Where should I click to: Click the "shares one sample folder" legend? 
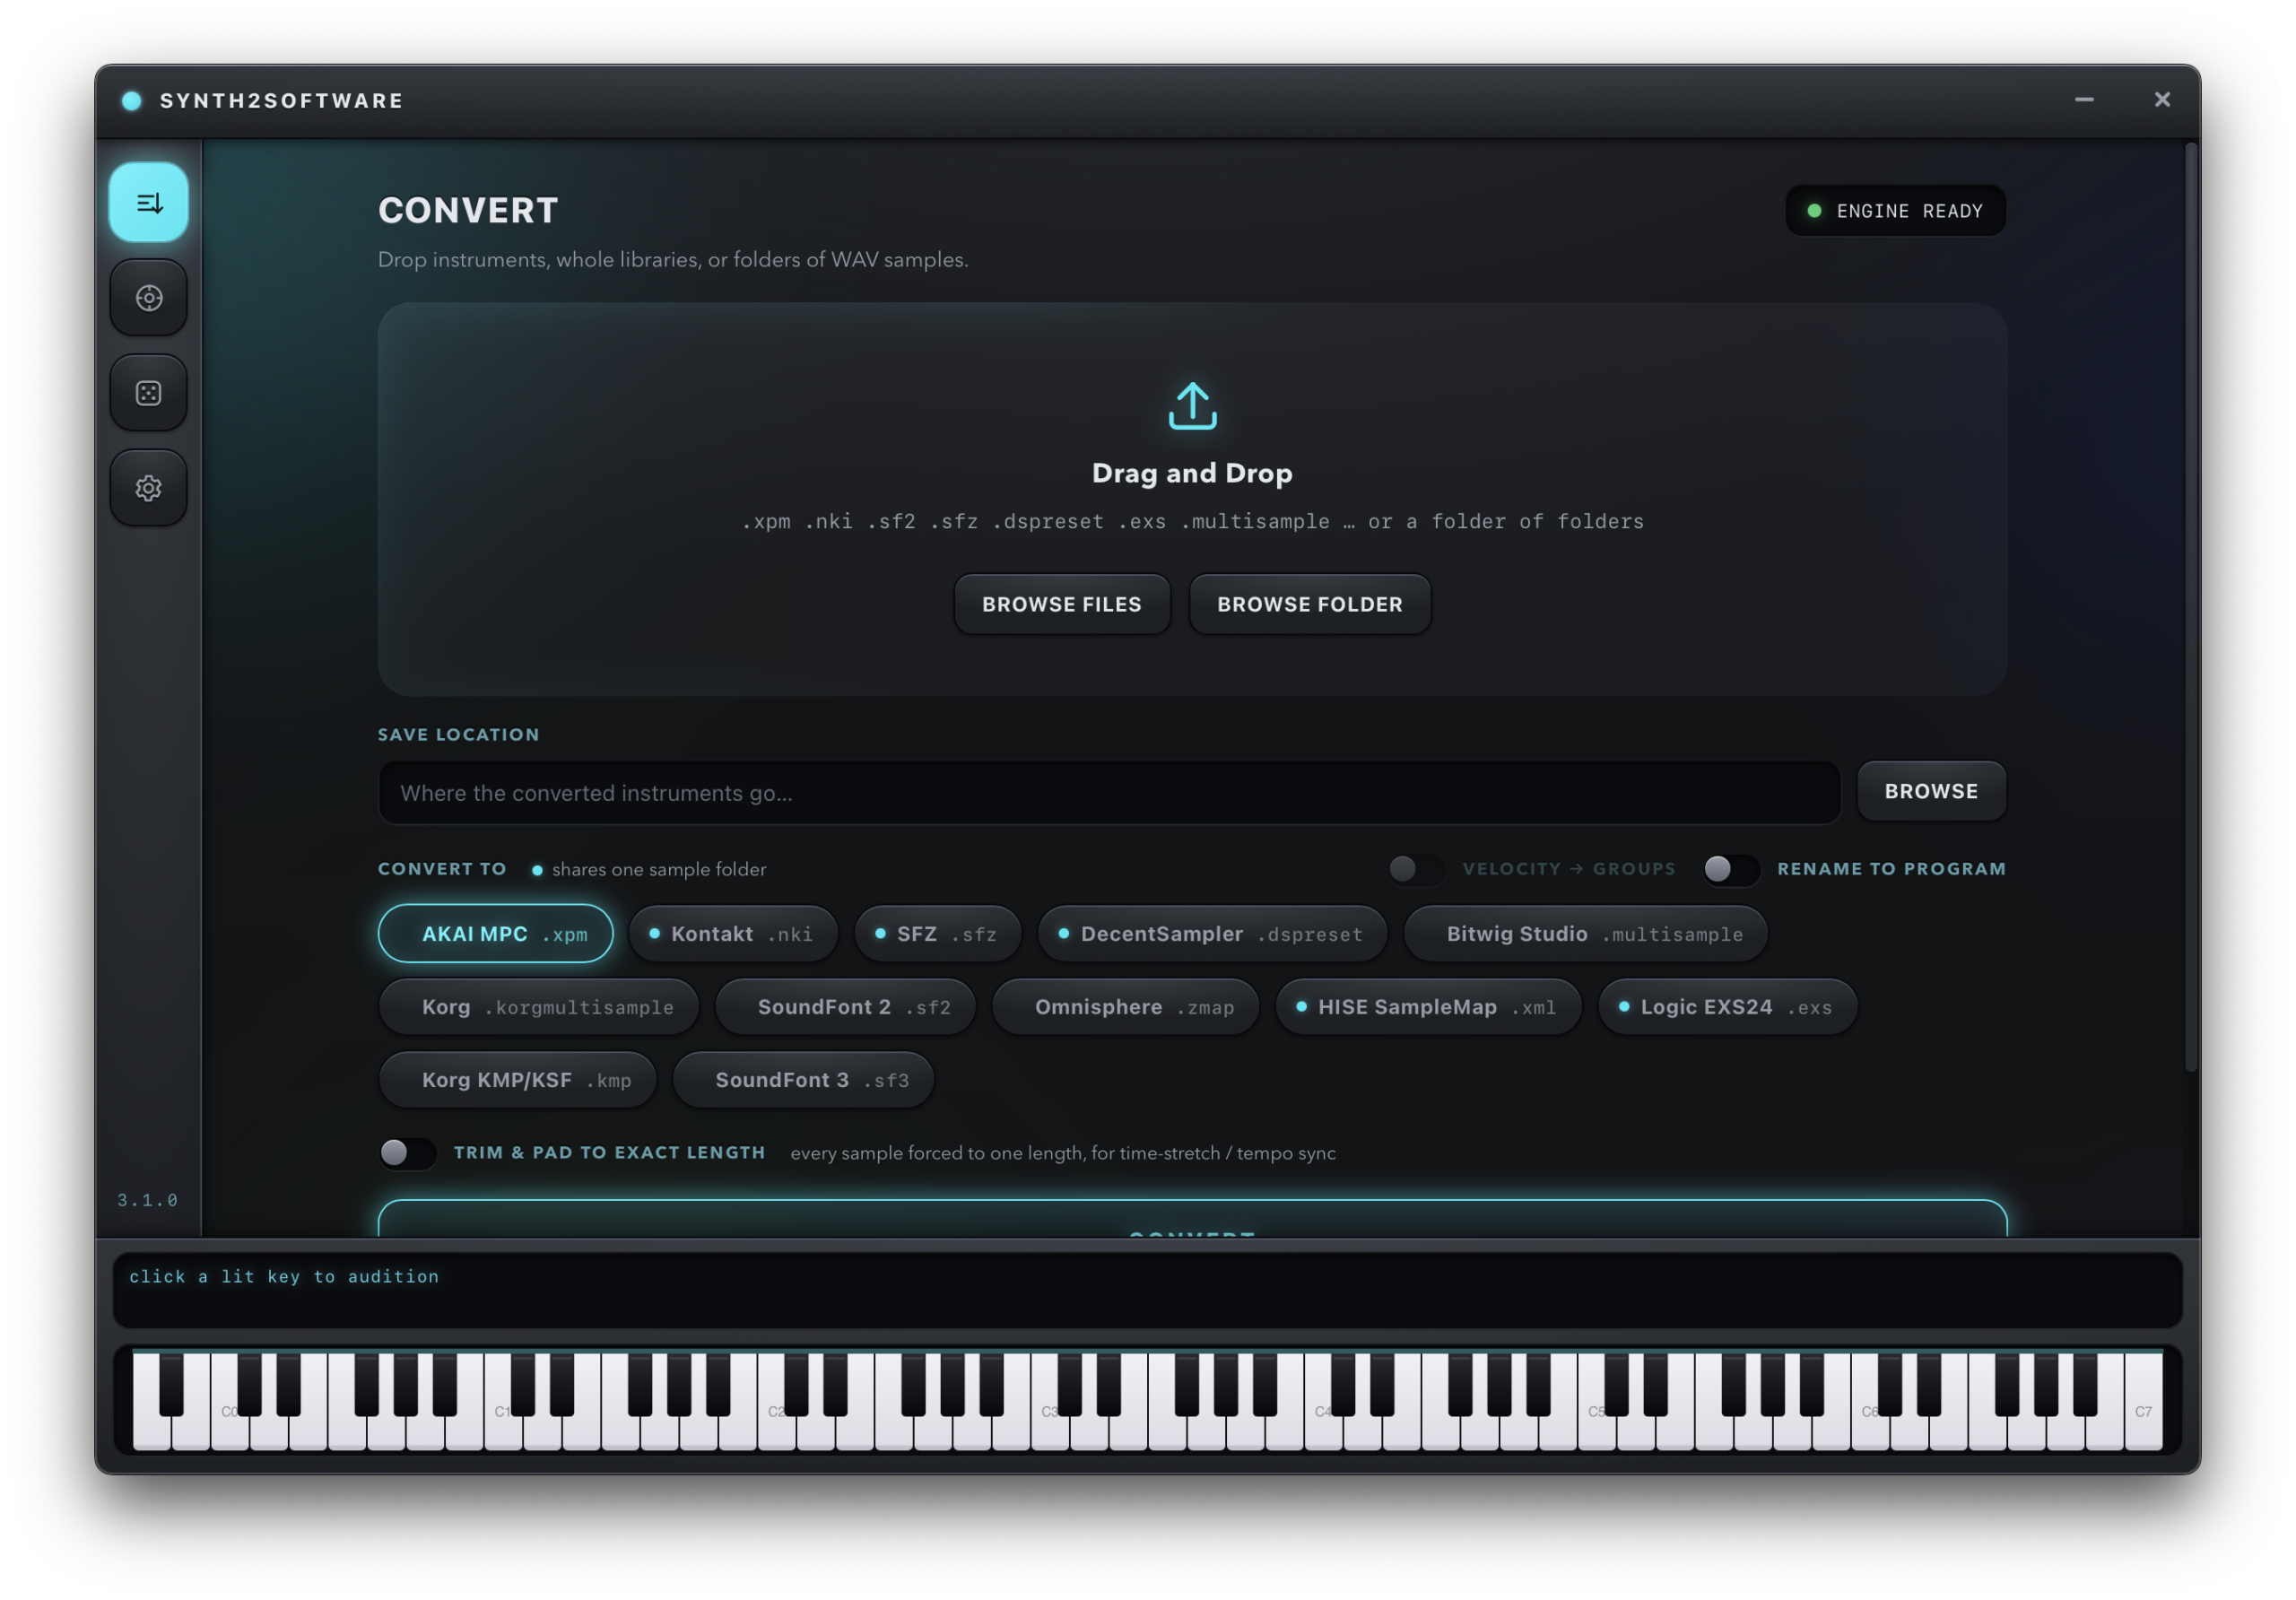pos(659,870)
